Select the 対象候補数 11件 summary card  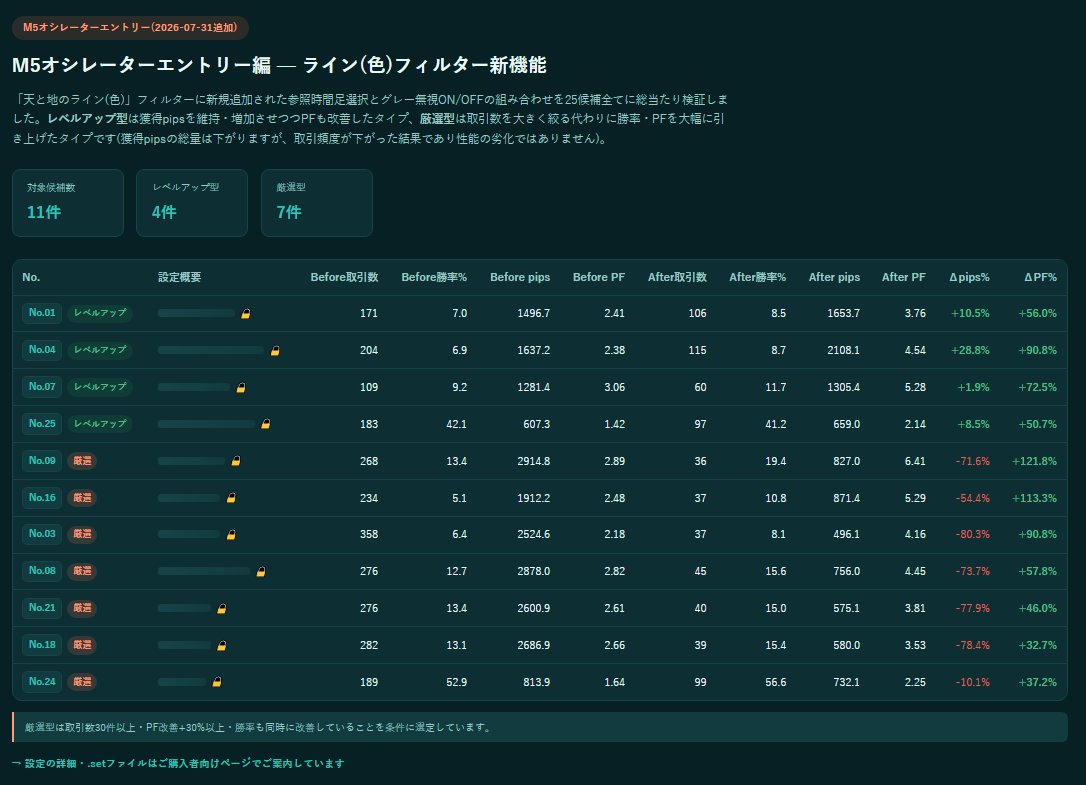(x=68, y=203)
